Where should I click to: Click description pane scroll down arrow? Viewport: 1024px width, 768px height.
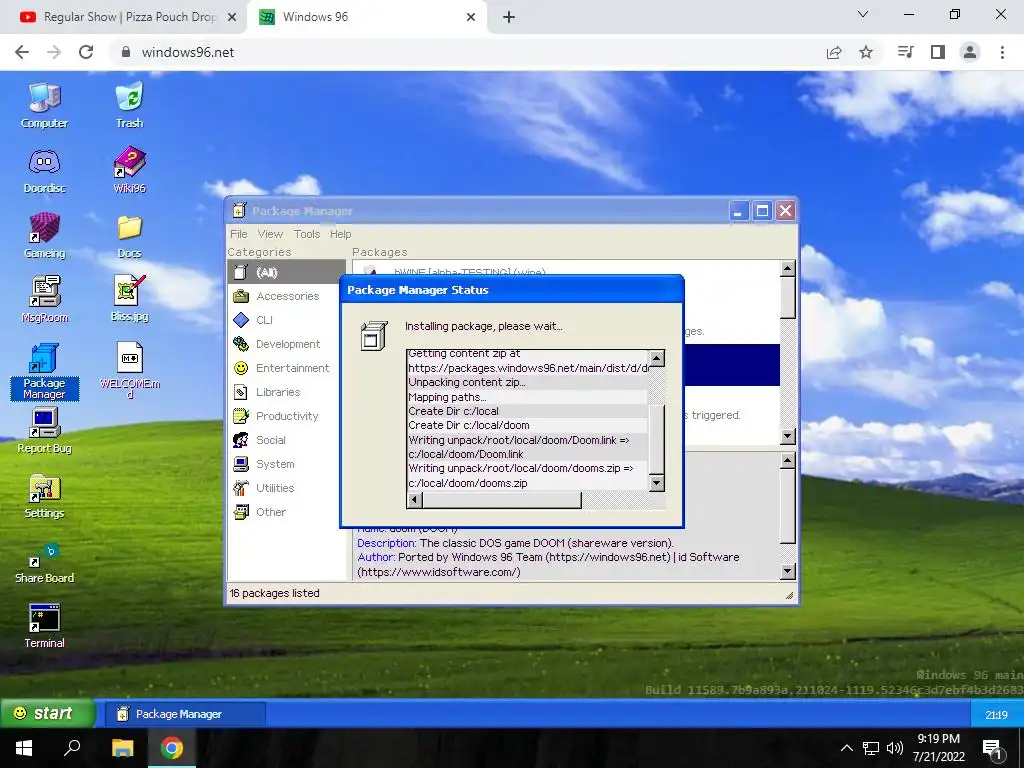pyautogui.click(x=788, y=571)
